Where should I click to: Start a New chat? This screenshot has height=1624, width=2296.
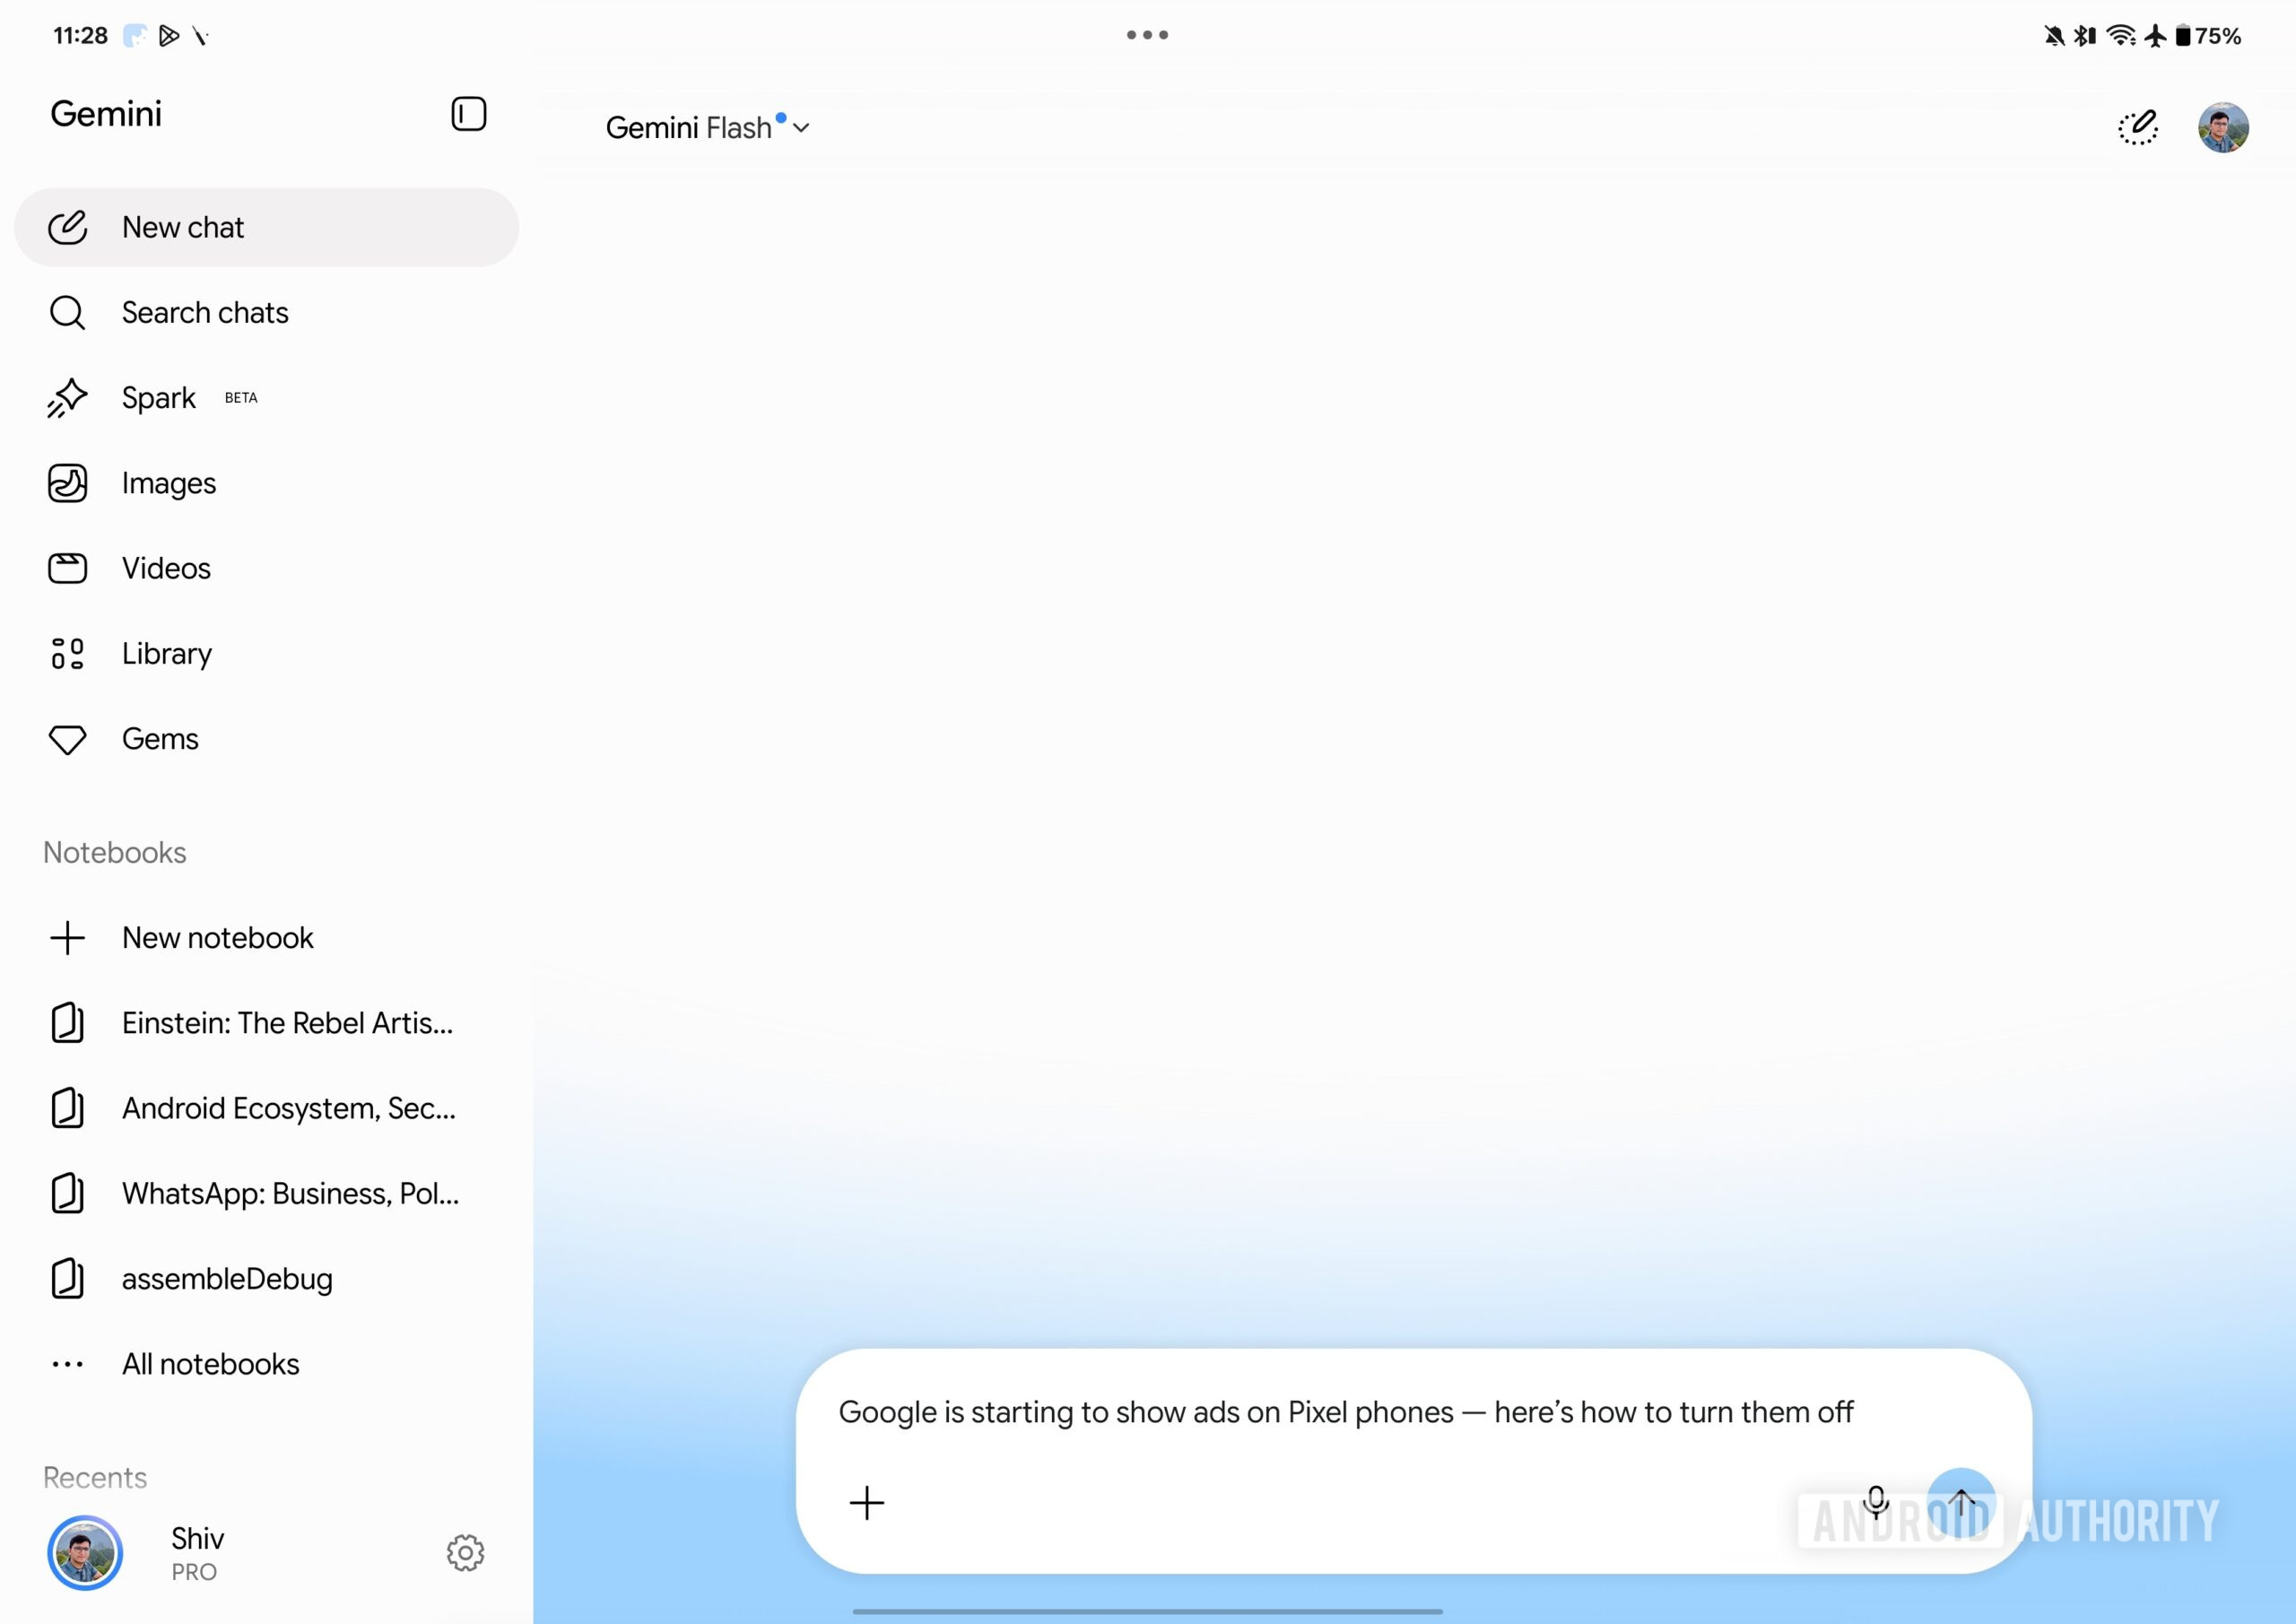266,227
